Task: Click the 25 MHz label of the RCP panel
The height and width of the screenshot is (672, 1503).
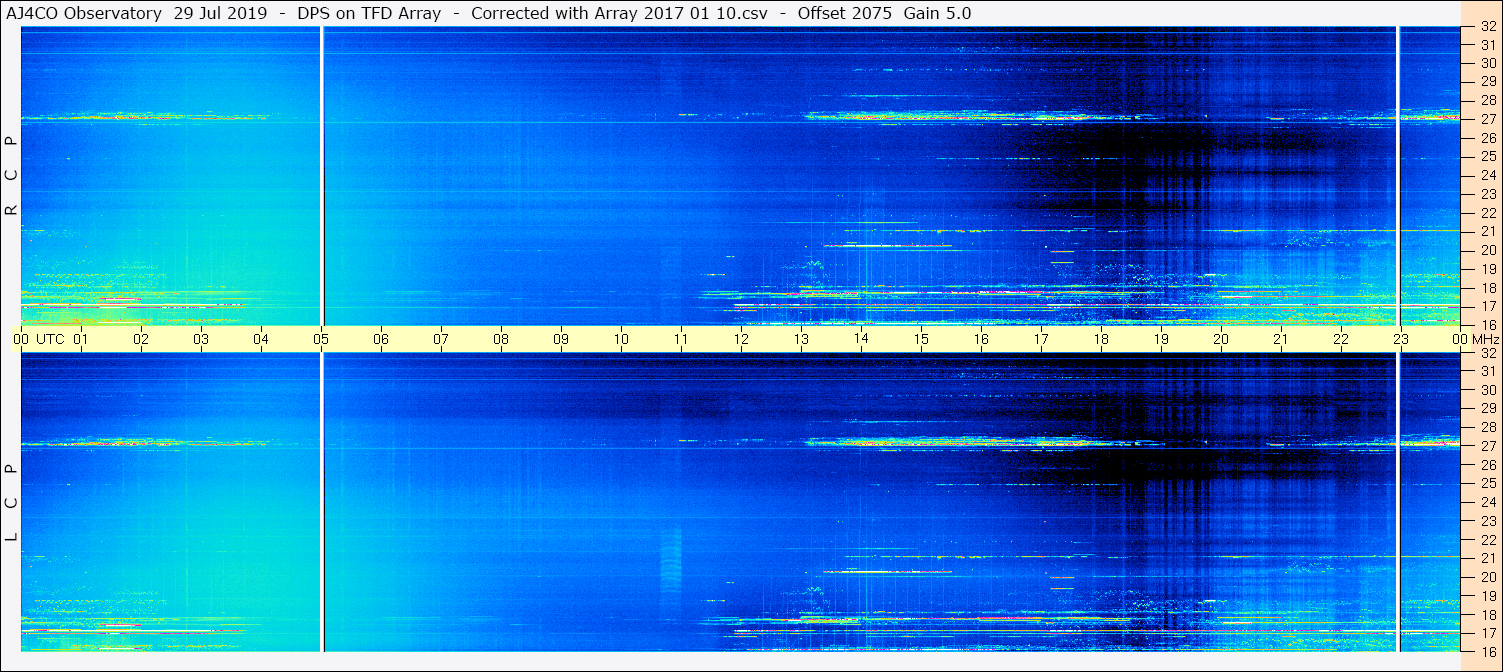Action: (1487, 156)
